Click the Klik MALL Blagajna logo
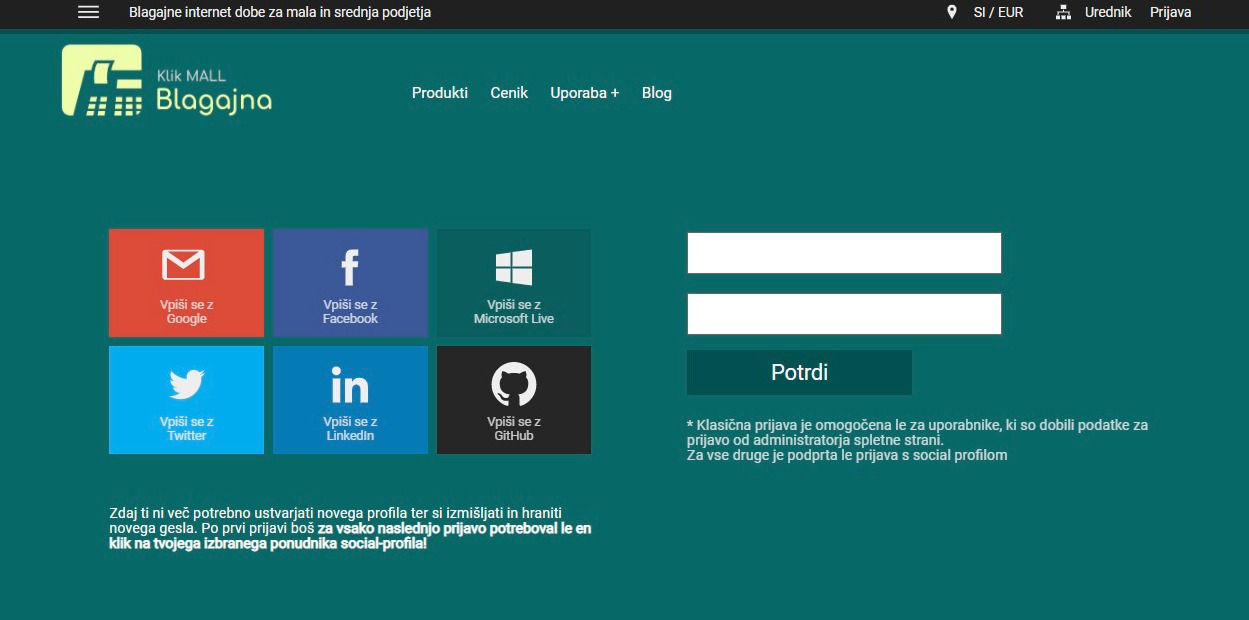 pos(167,81)
